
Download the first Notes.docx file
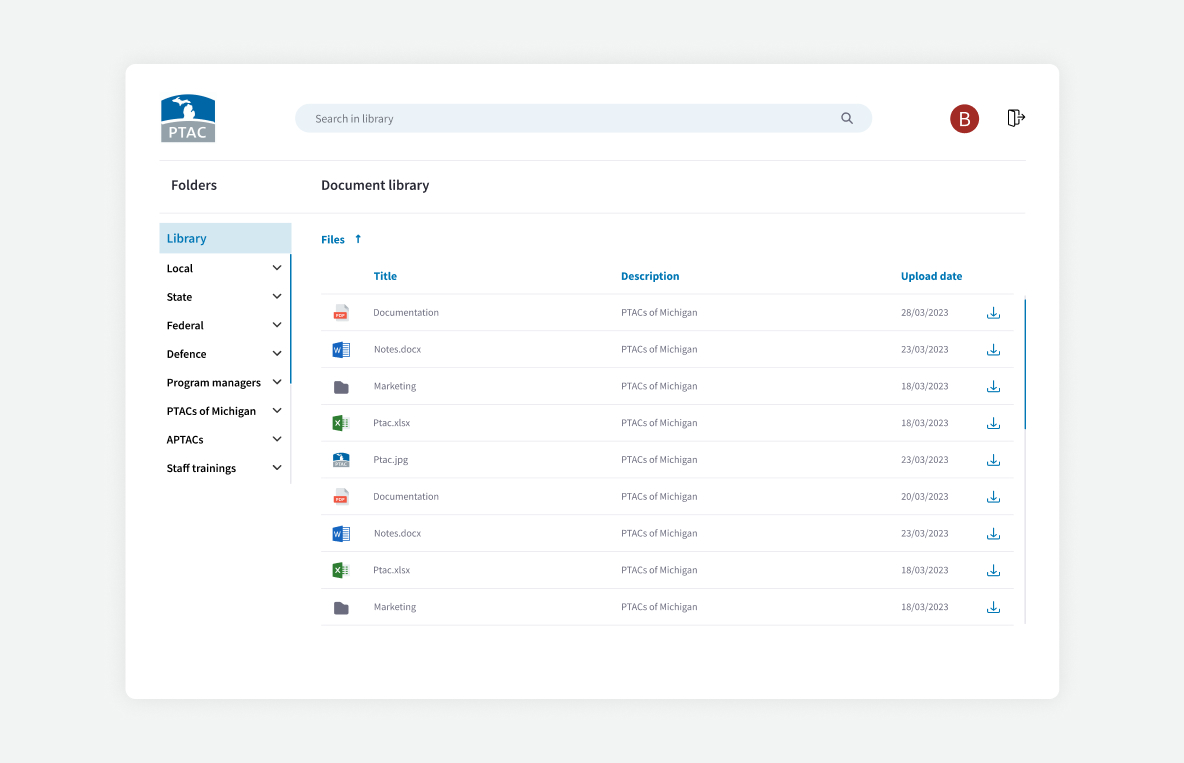[x=993, y=350]
